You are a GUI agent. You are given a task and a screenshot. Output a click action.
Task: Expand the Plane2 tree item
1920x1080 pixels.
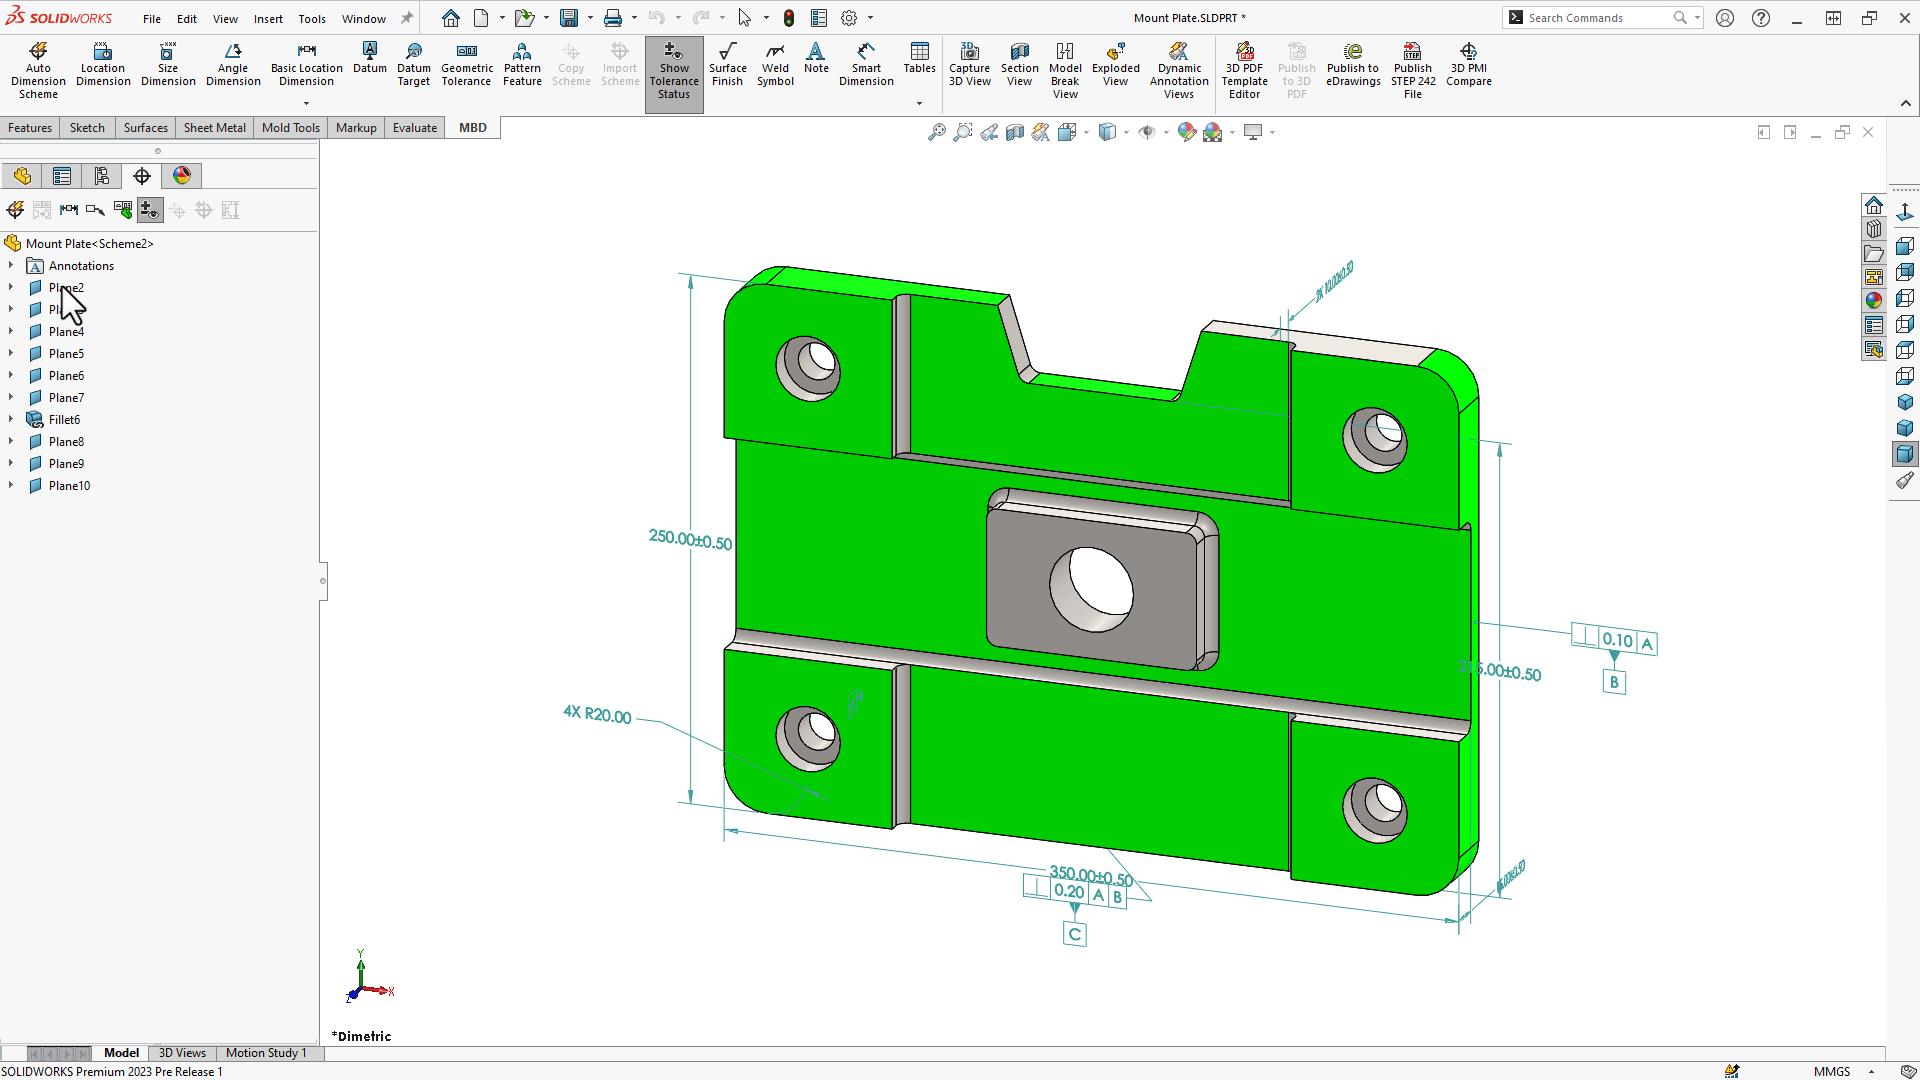(11, 287)
